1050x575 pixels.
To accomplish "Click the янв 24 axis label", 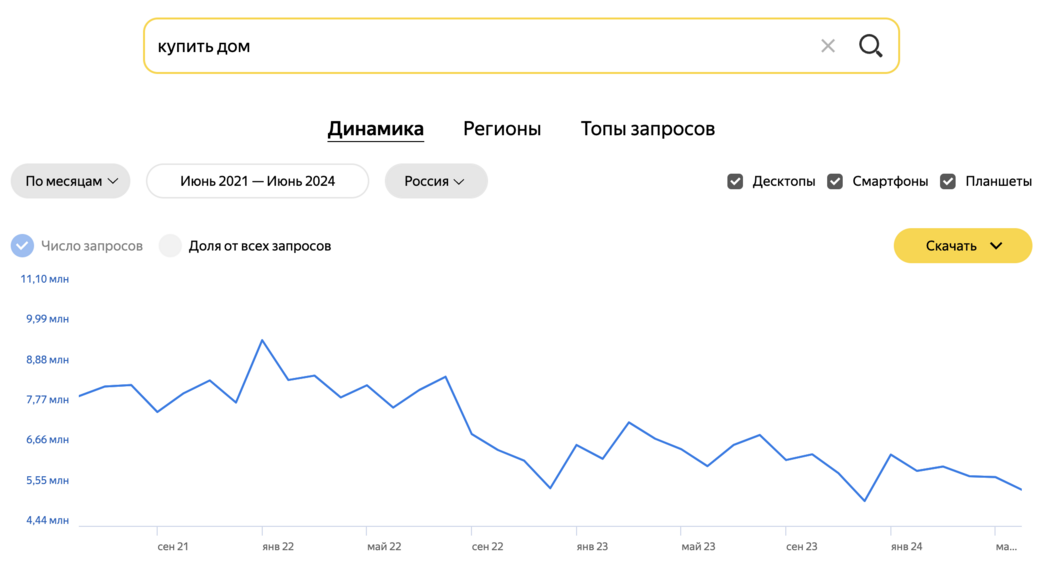I will tap(907, 547).
